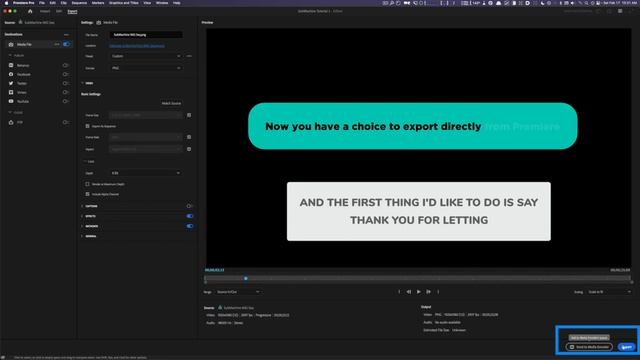Viewport: 640px width, 360px height.
Task: Open the Media File row ellipsis options
Action: (57, 44)
